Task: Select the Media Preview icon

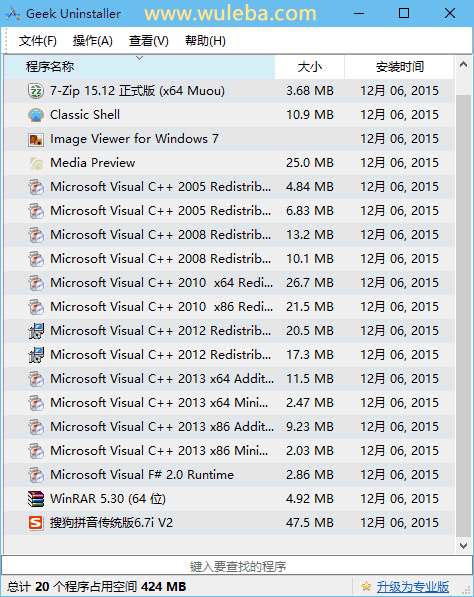Action: (36, 163)
